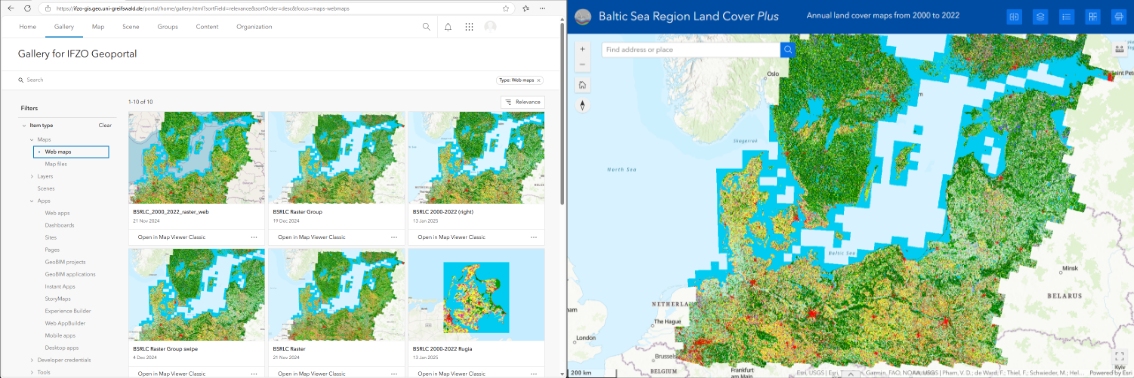Collapse the Apps filter group
Viewport: 1134px width, 378px height.
click(32, 201)
